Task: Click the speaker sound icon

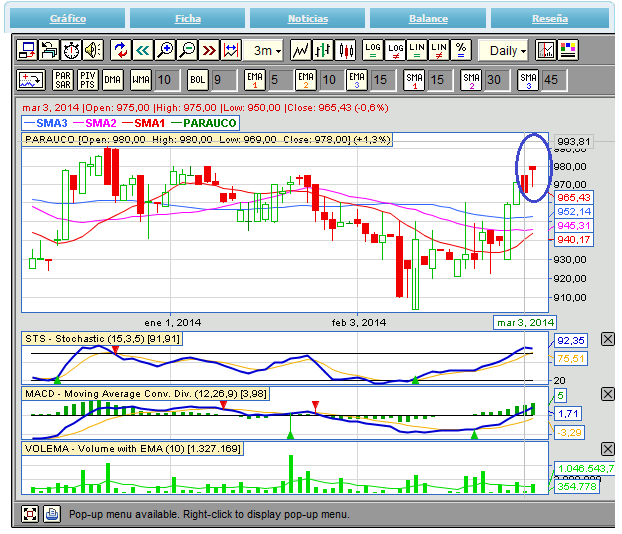Action: coord(92,50)
